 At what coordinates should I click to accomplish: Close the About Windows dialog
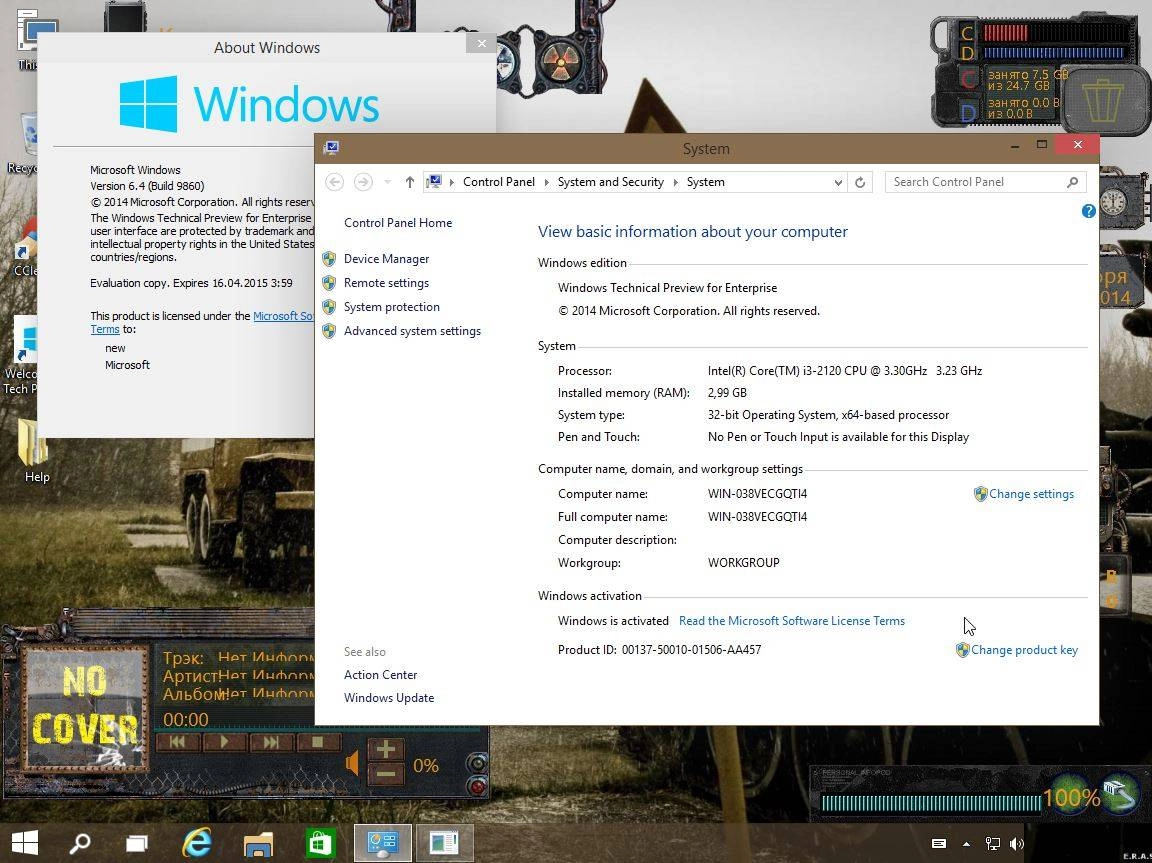tap(481, 43)
